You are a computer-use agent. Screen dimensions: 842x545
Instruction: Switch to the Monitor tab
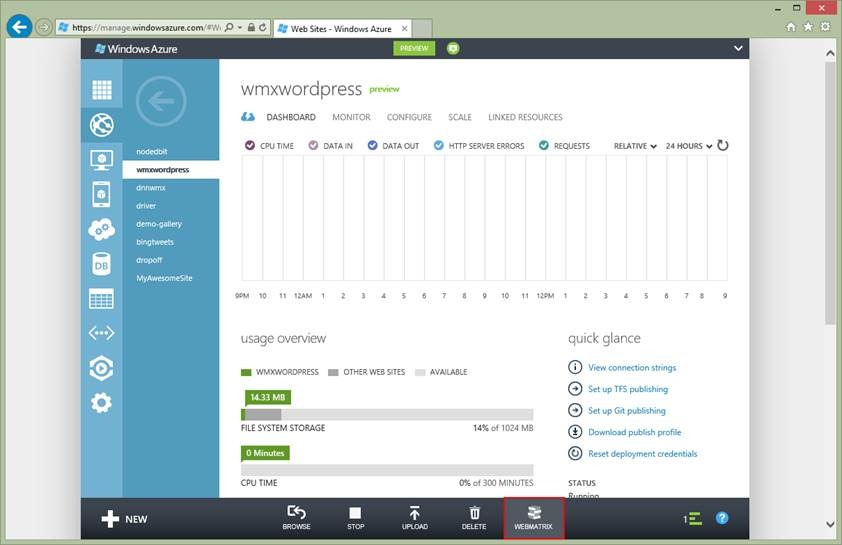(x=351, y=117)
